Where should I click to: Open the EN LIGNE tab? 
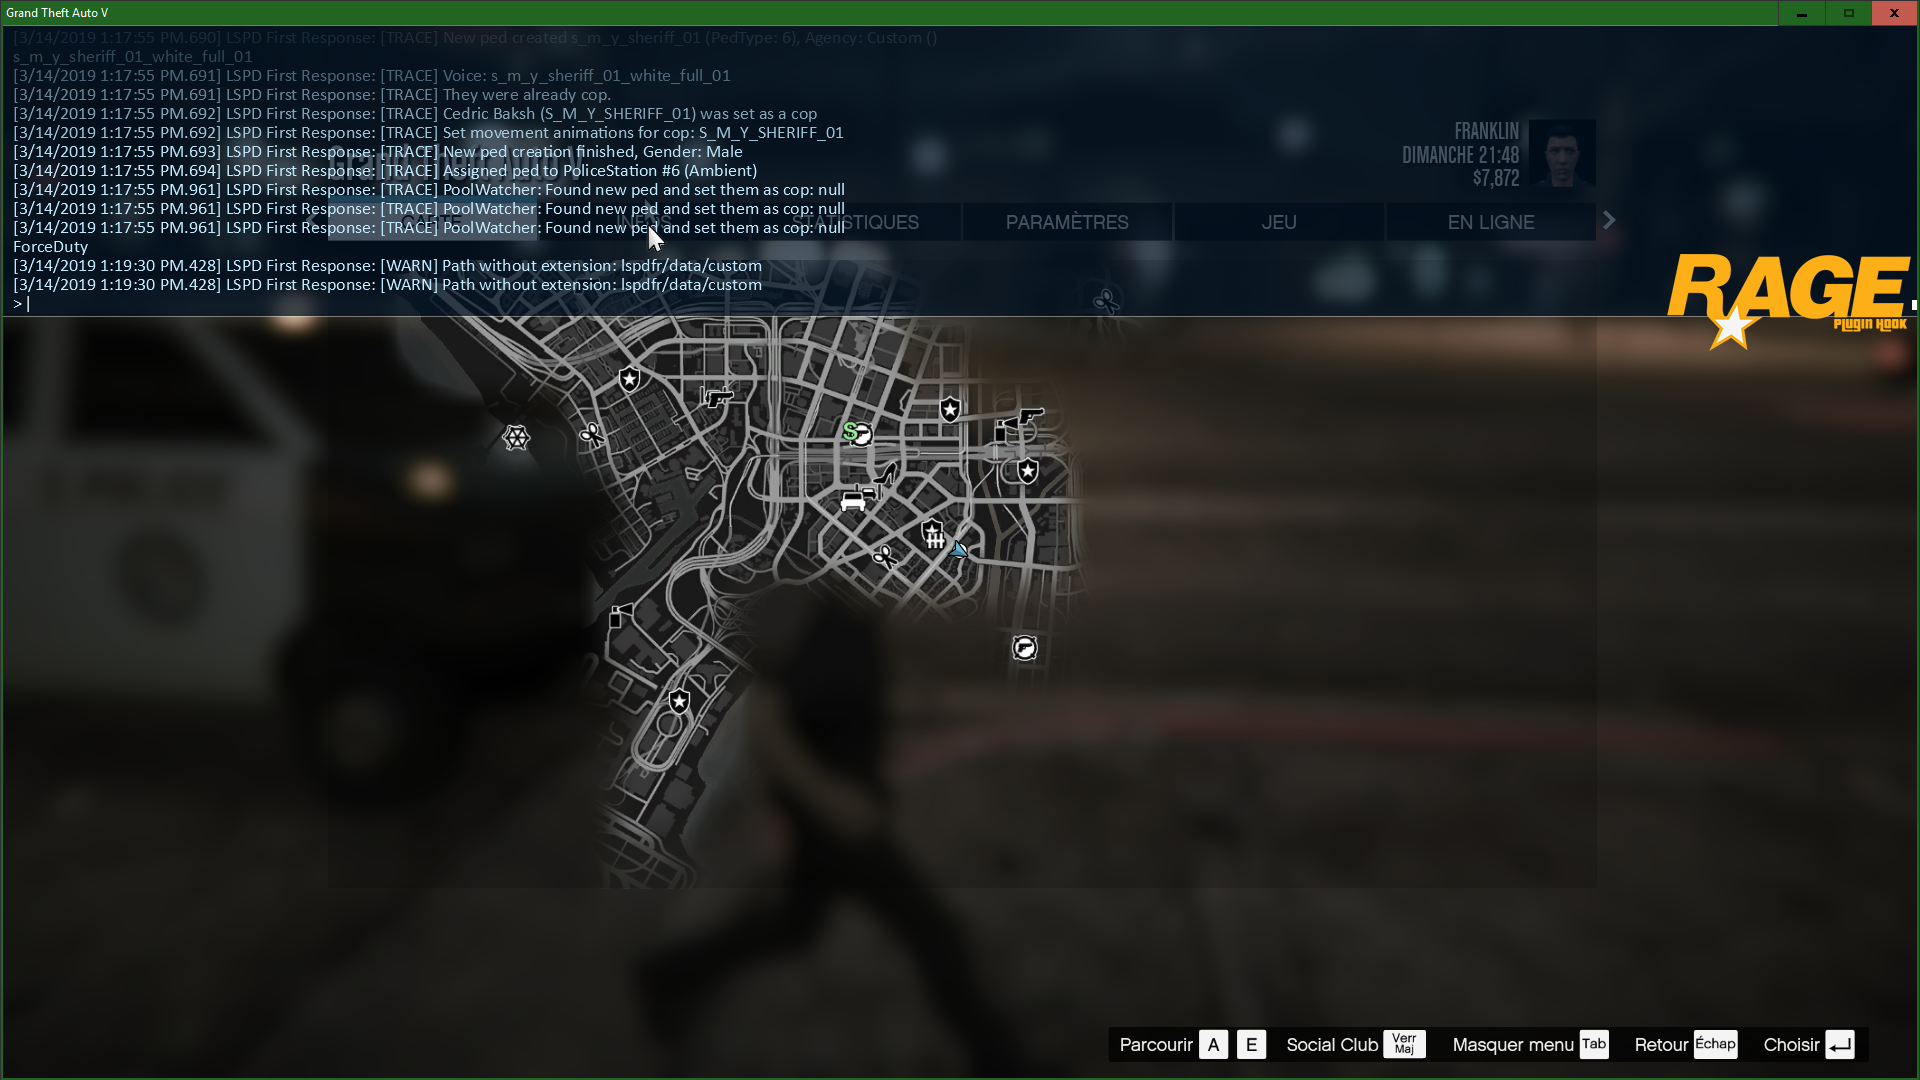point(1490,222)
